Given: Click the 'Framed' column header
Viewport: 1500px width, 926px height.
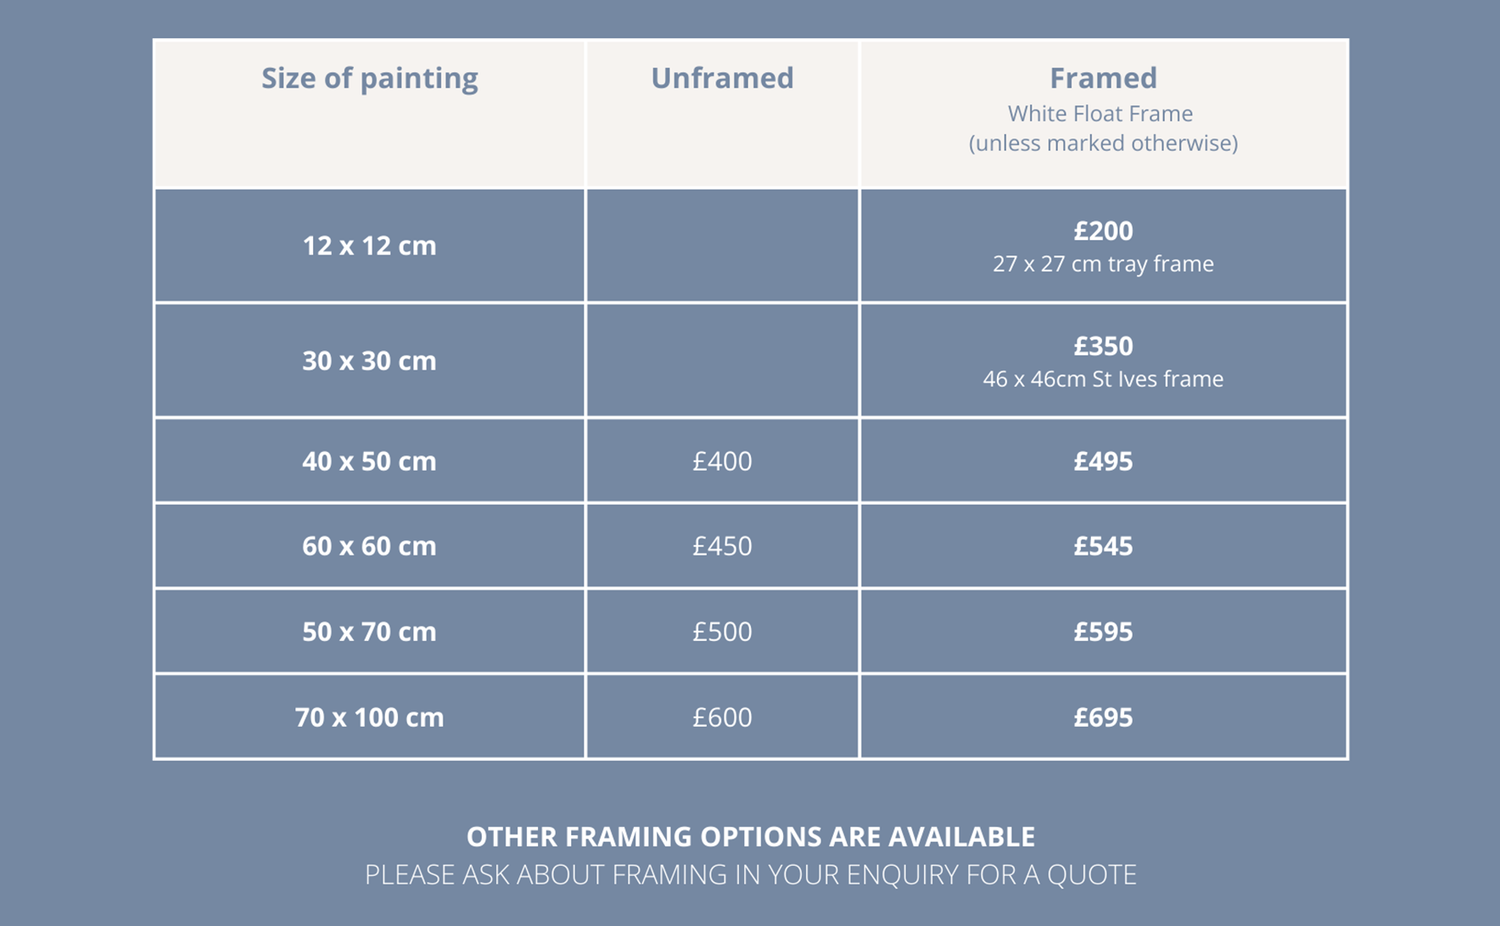Looking at the screenshot, I should (1103, 78).
